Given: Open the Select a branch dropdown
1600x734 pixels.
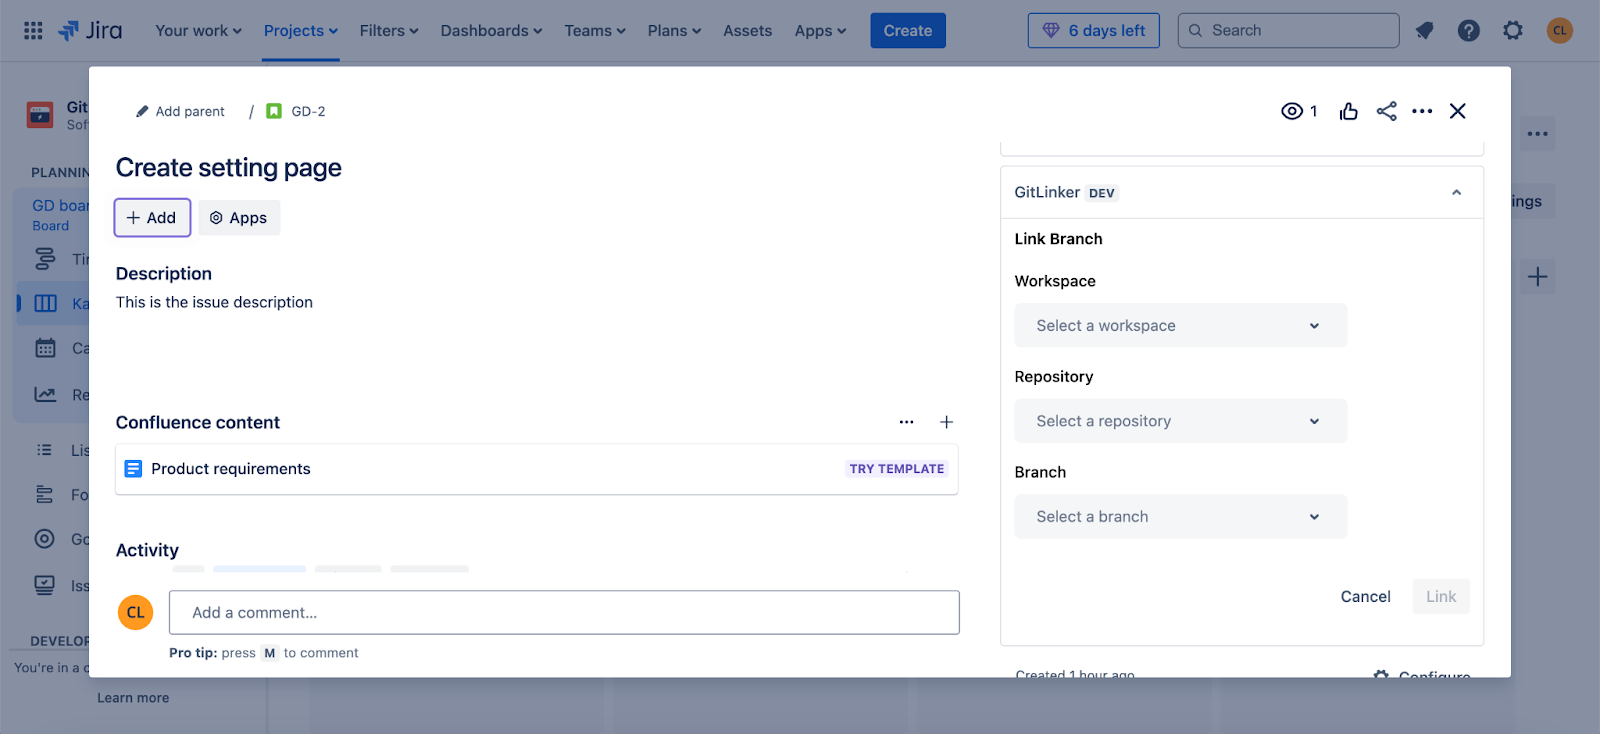Looking at the screenshot, I should (1180, 517).
